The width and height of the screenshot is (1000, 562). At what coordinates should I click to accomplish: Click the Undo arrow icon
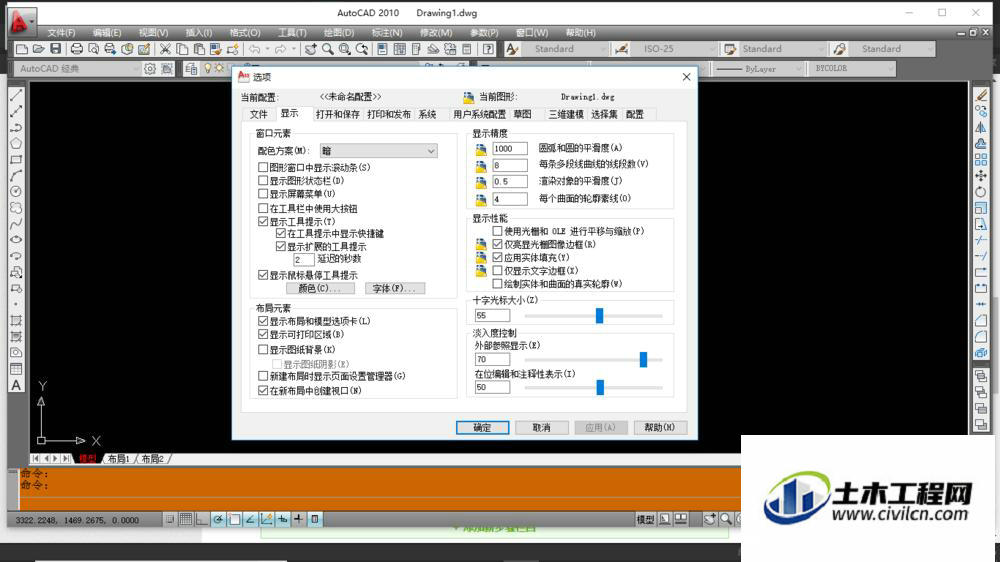coord(254,49)
